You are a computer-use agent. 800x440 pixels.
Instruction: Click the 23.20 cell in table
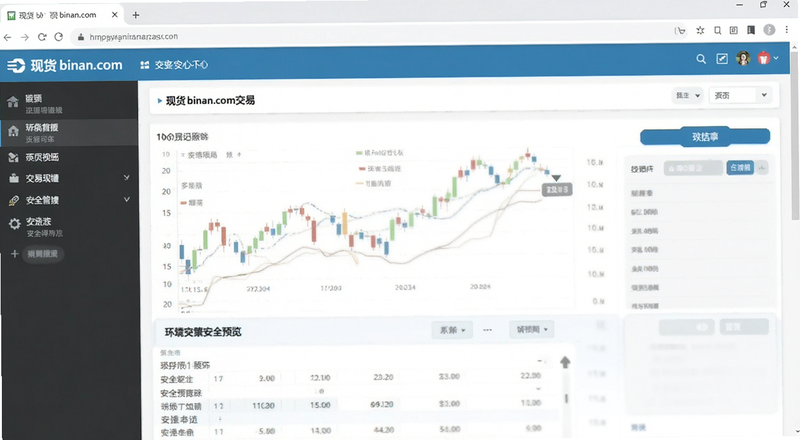point(383,377)
